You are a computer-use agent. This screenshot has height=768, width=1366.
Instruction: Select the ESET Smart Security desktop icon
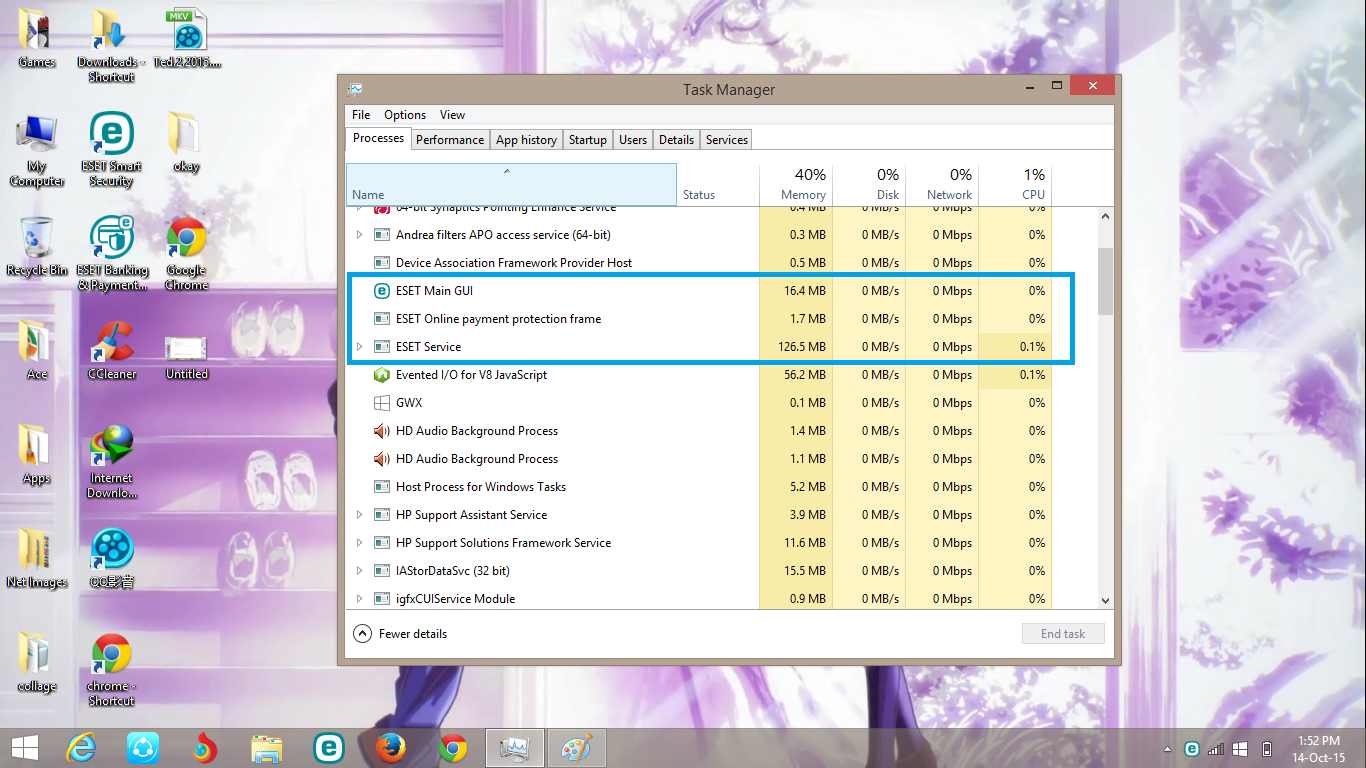click(111, 150)
